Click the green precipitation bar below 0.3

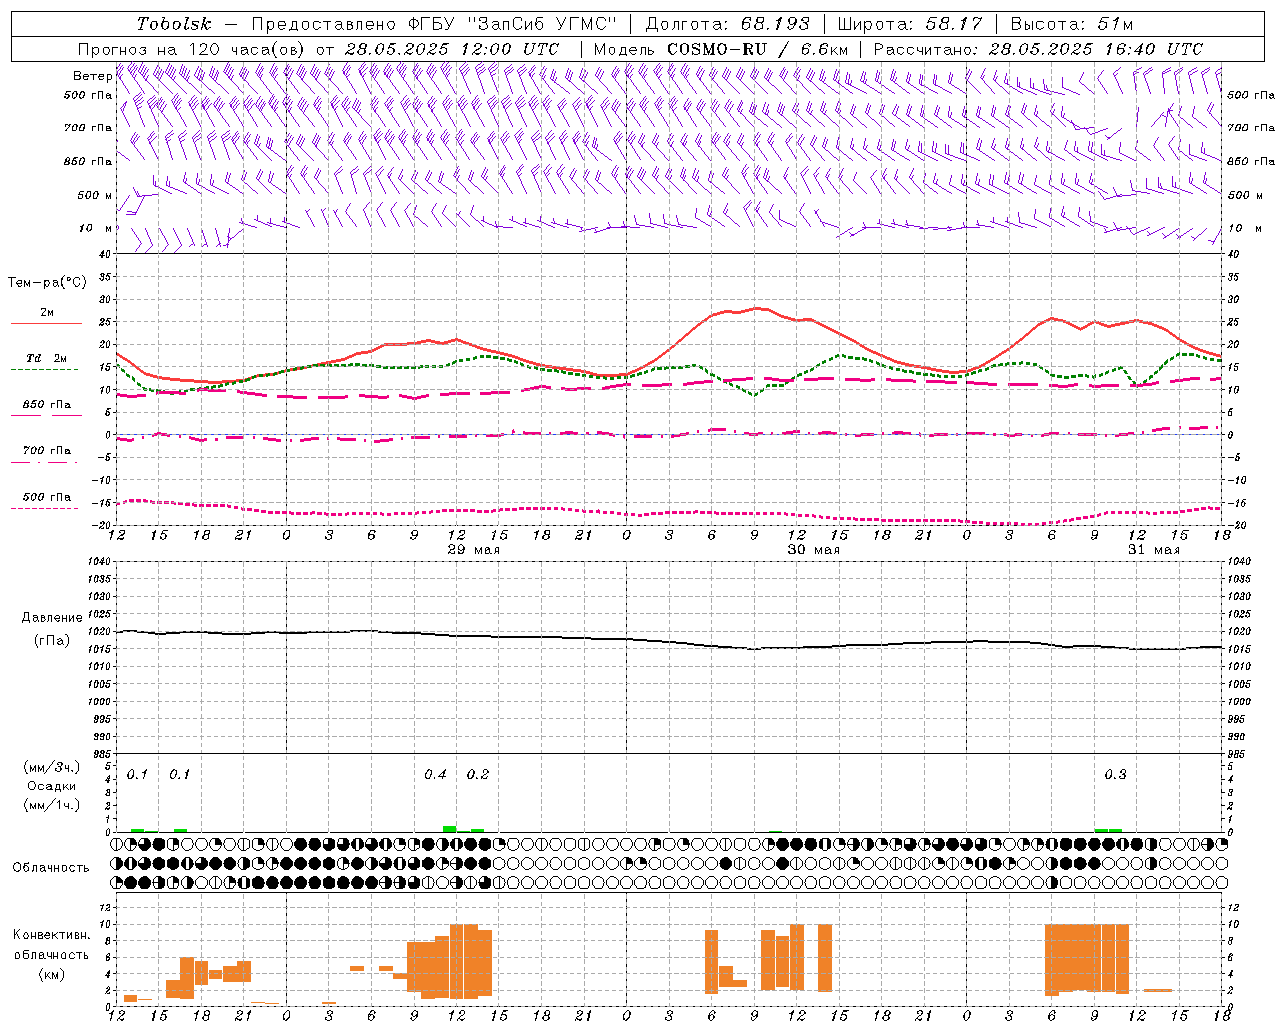[x=1108, y=830]
